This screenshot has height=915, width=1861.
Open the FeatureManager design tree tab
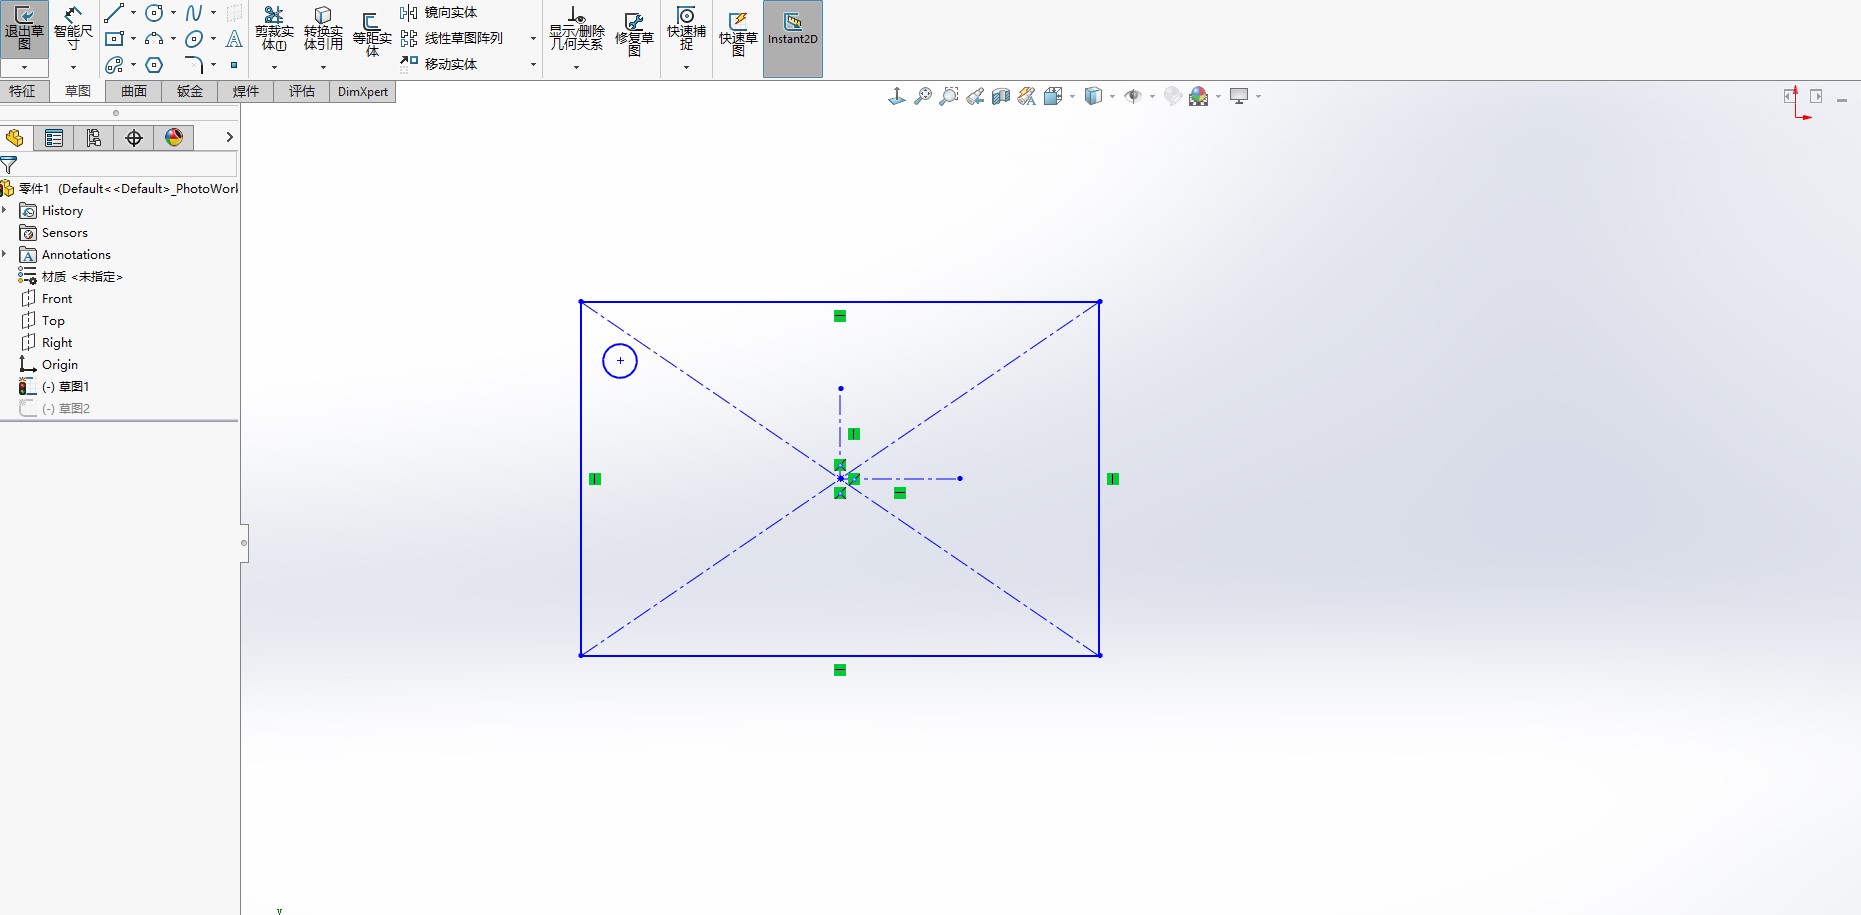(15, 138)
